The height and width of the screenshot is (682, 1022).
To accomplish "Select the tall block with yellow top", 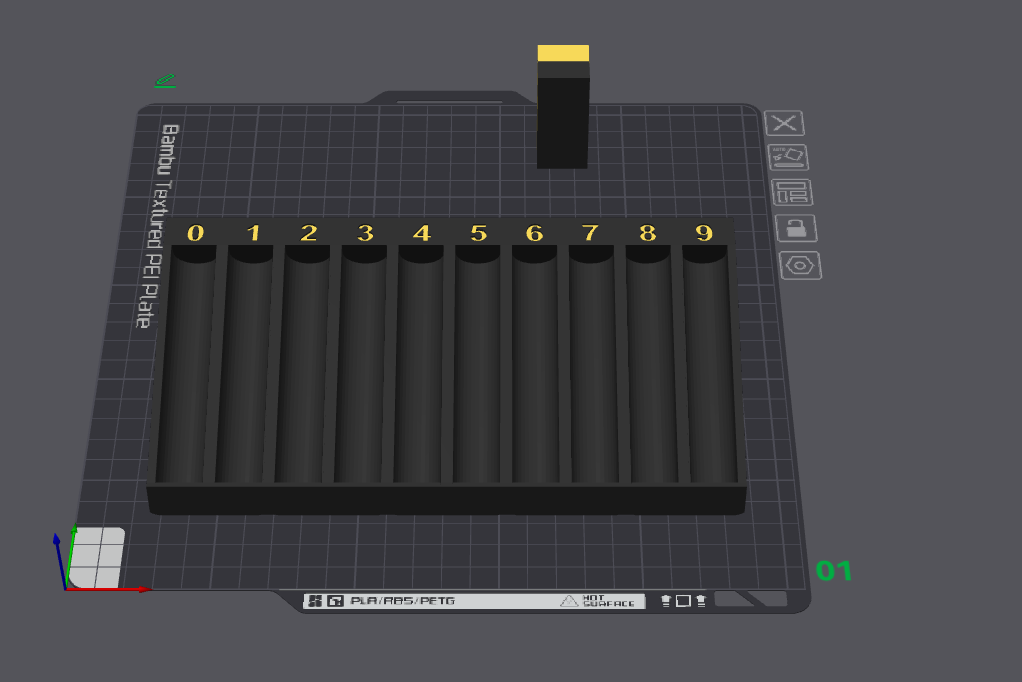I will click(x=563, y=108).
